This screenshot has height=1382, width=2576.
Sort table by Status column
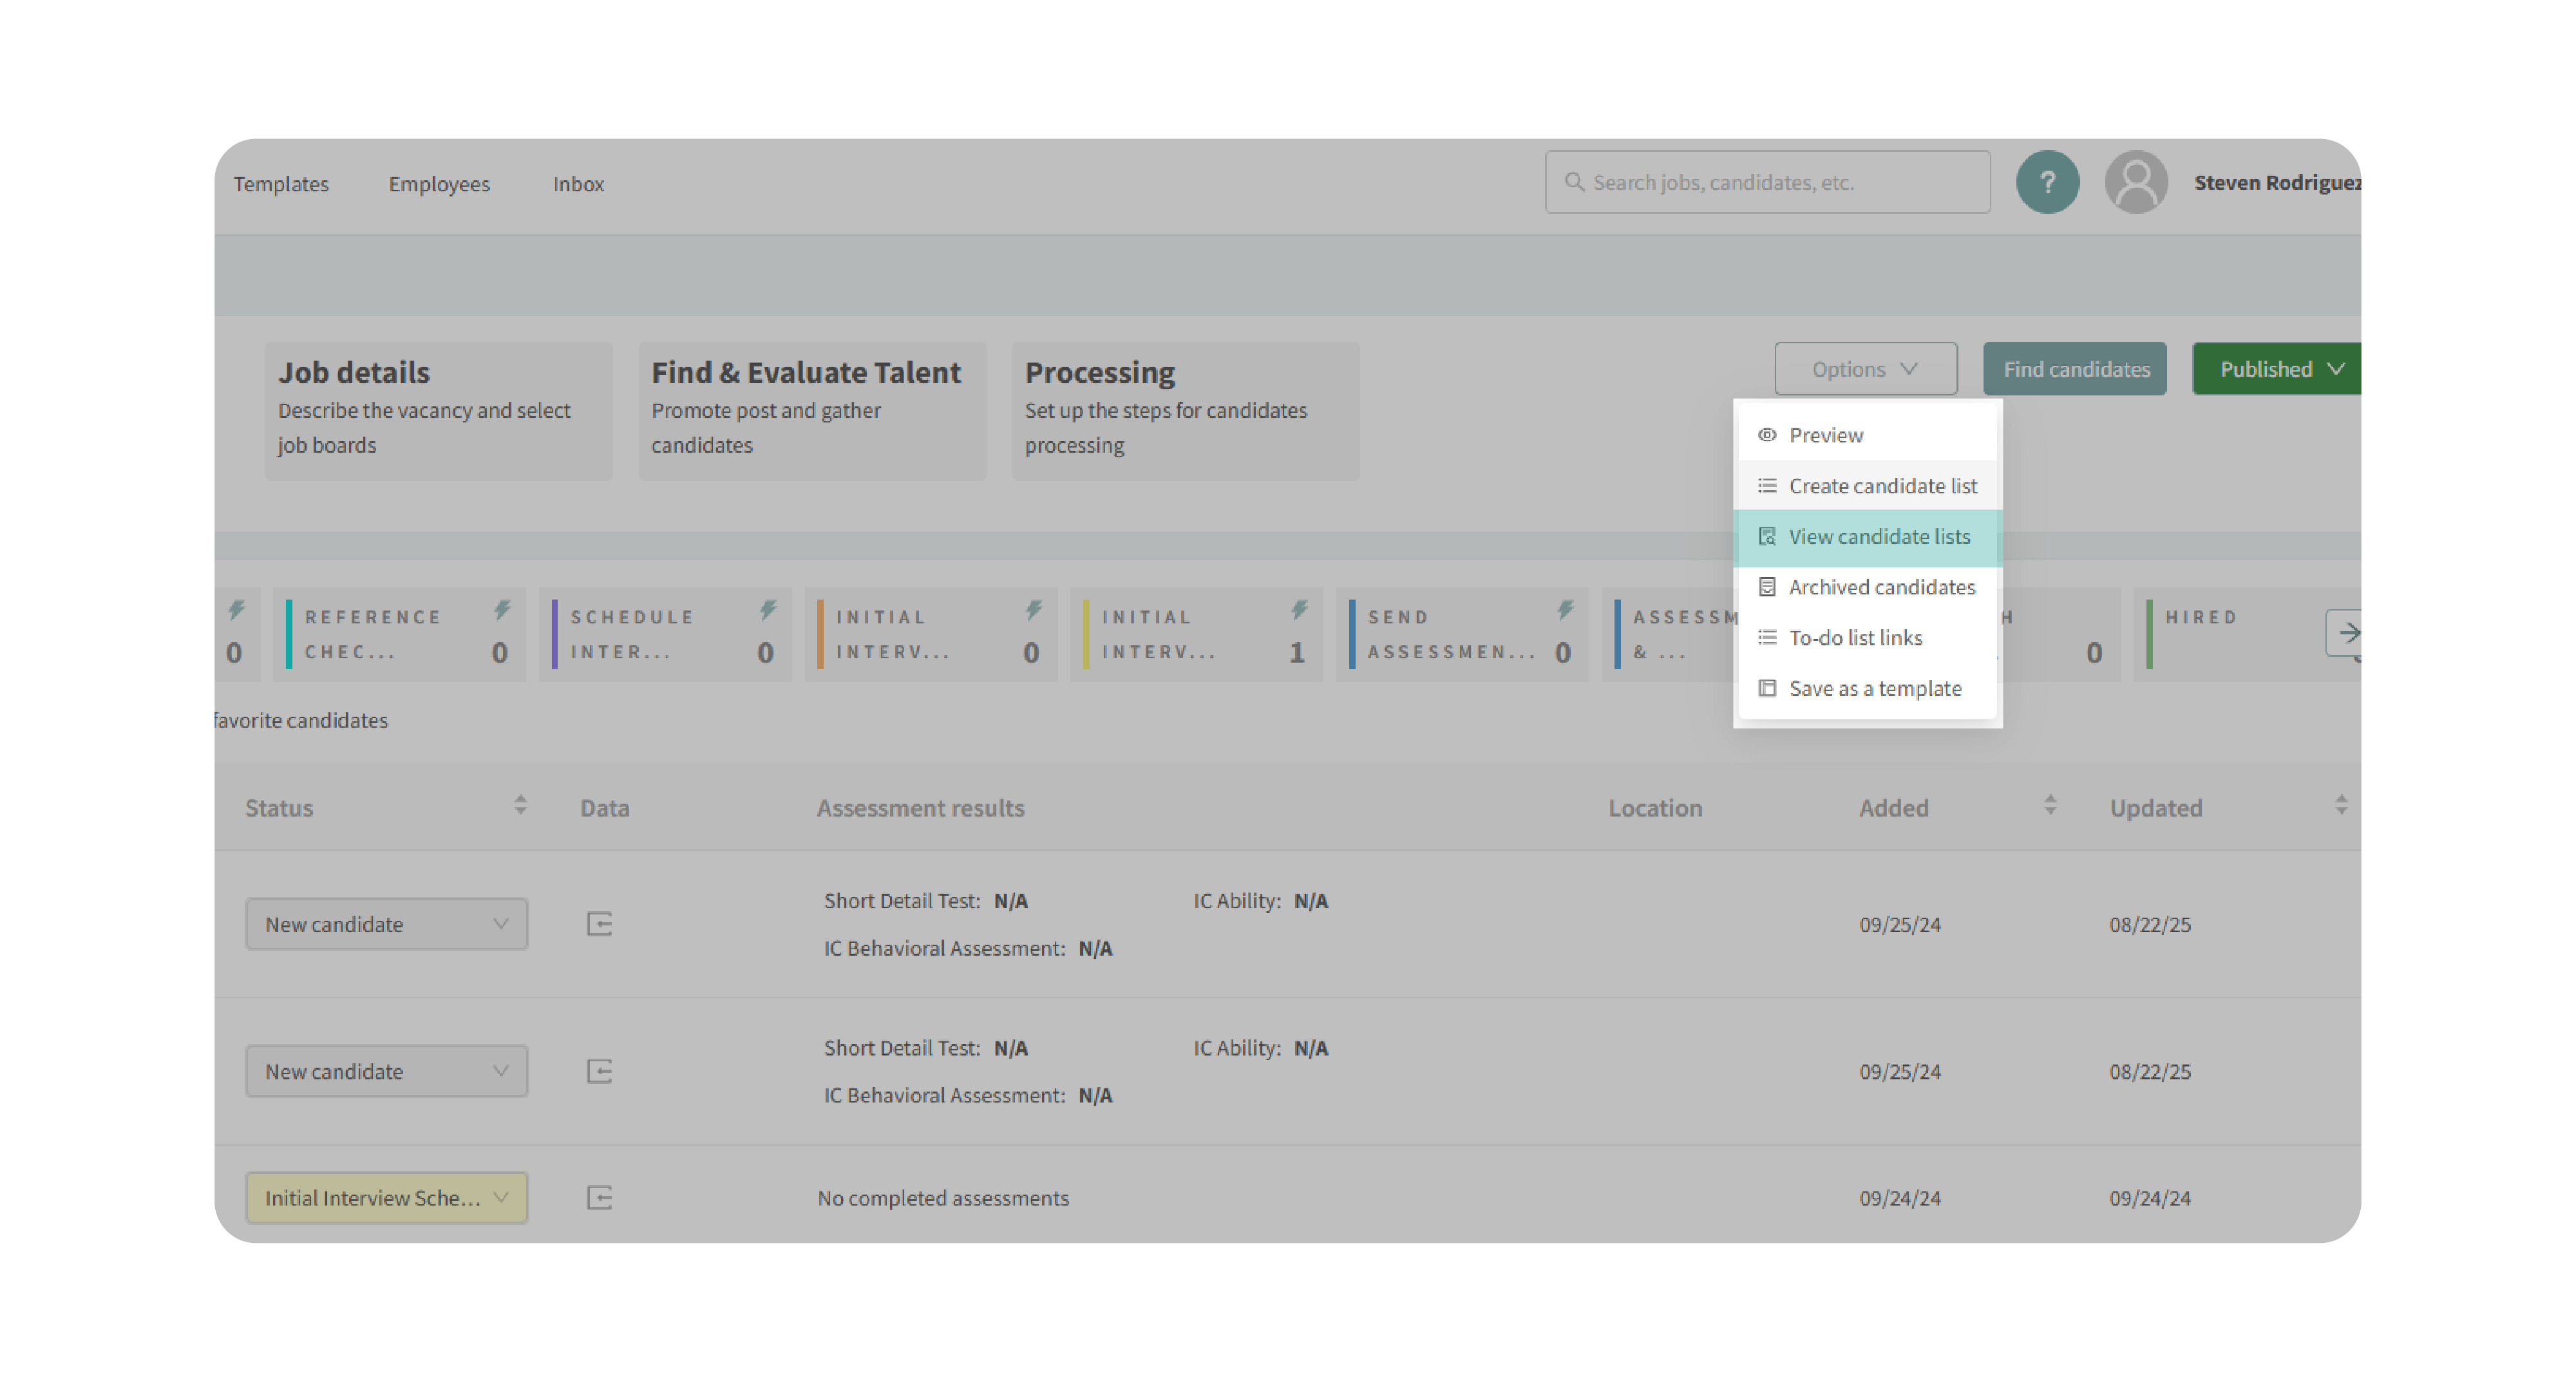[520, 806]
